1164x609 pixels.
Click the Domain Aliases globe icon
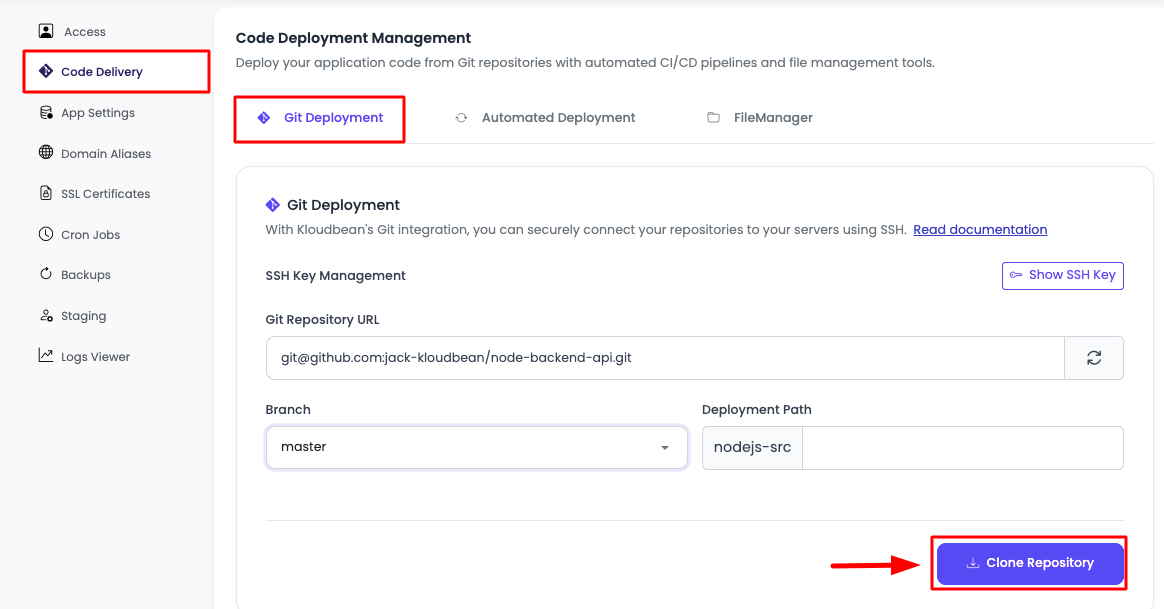(46, 153)
